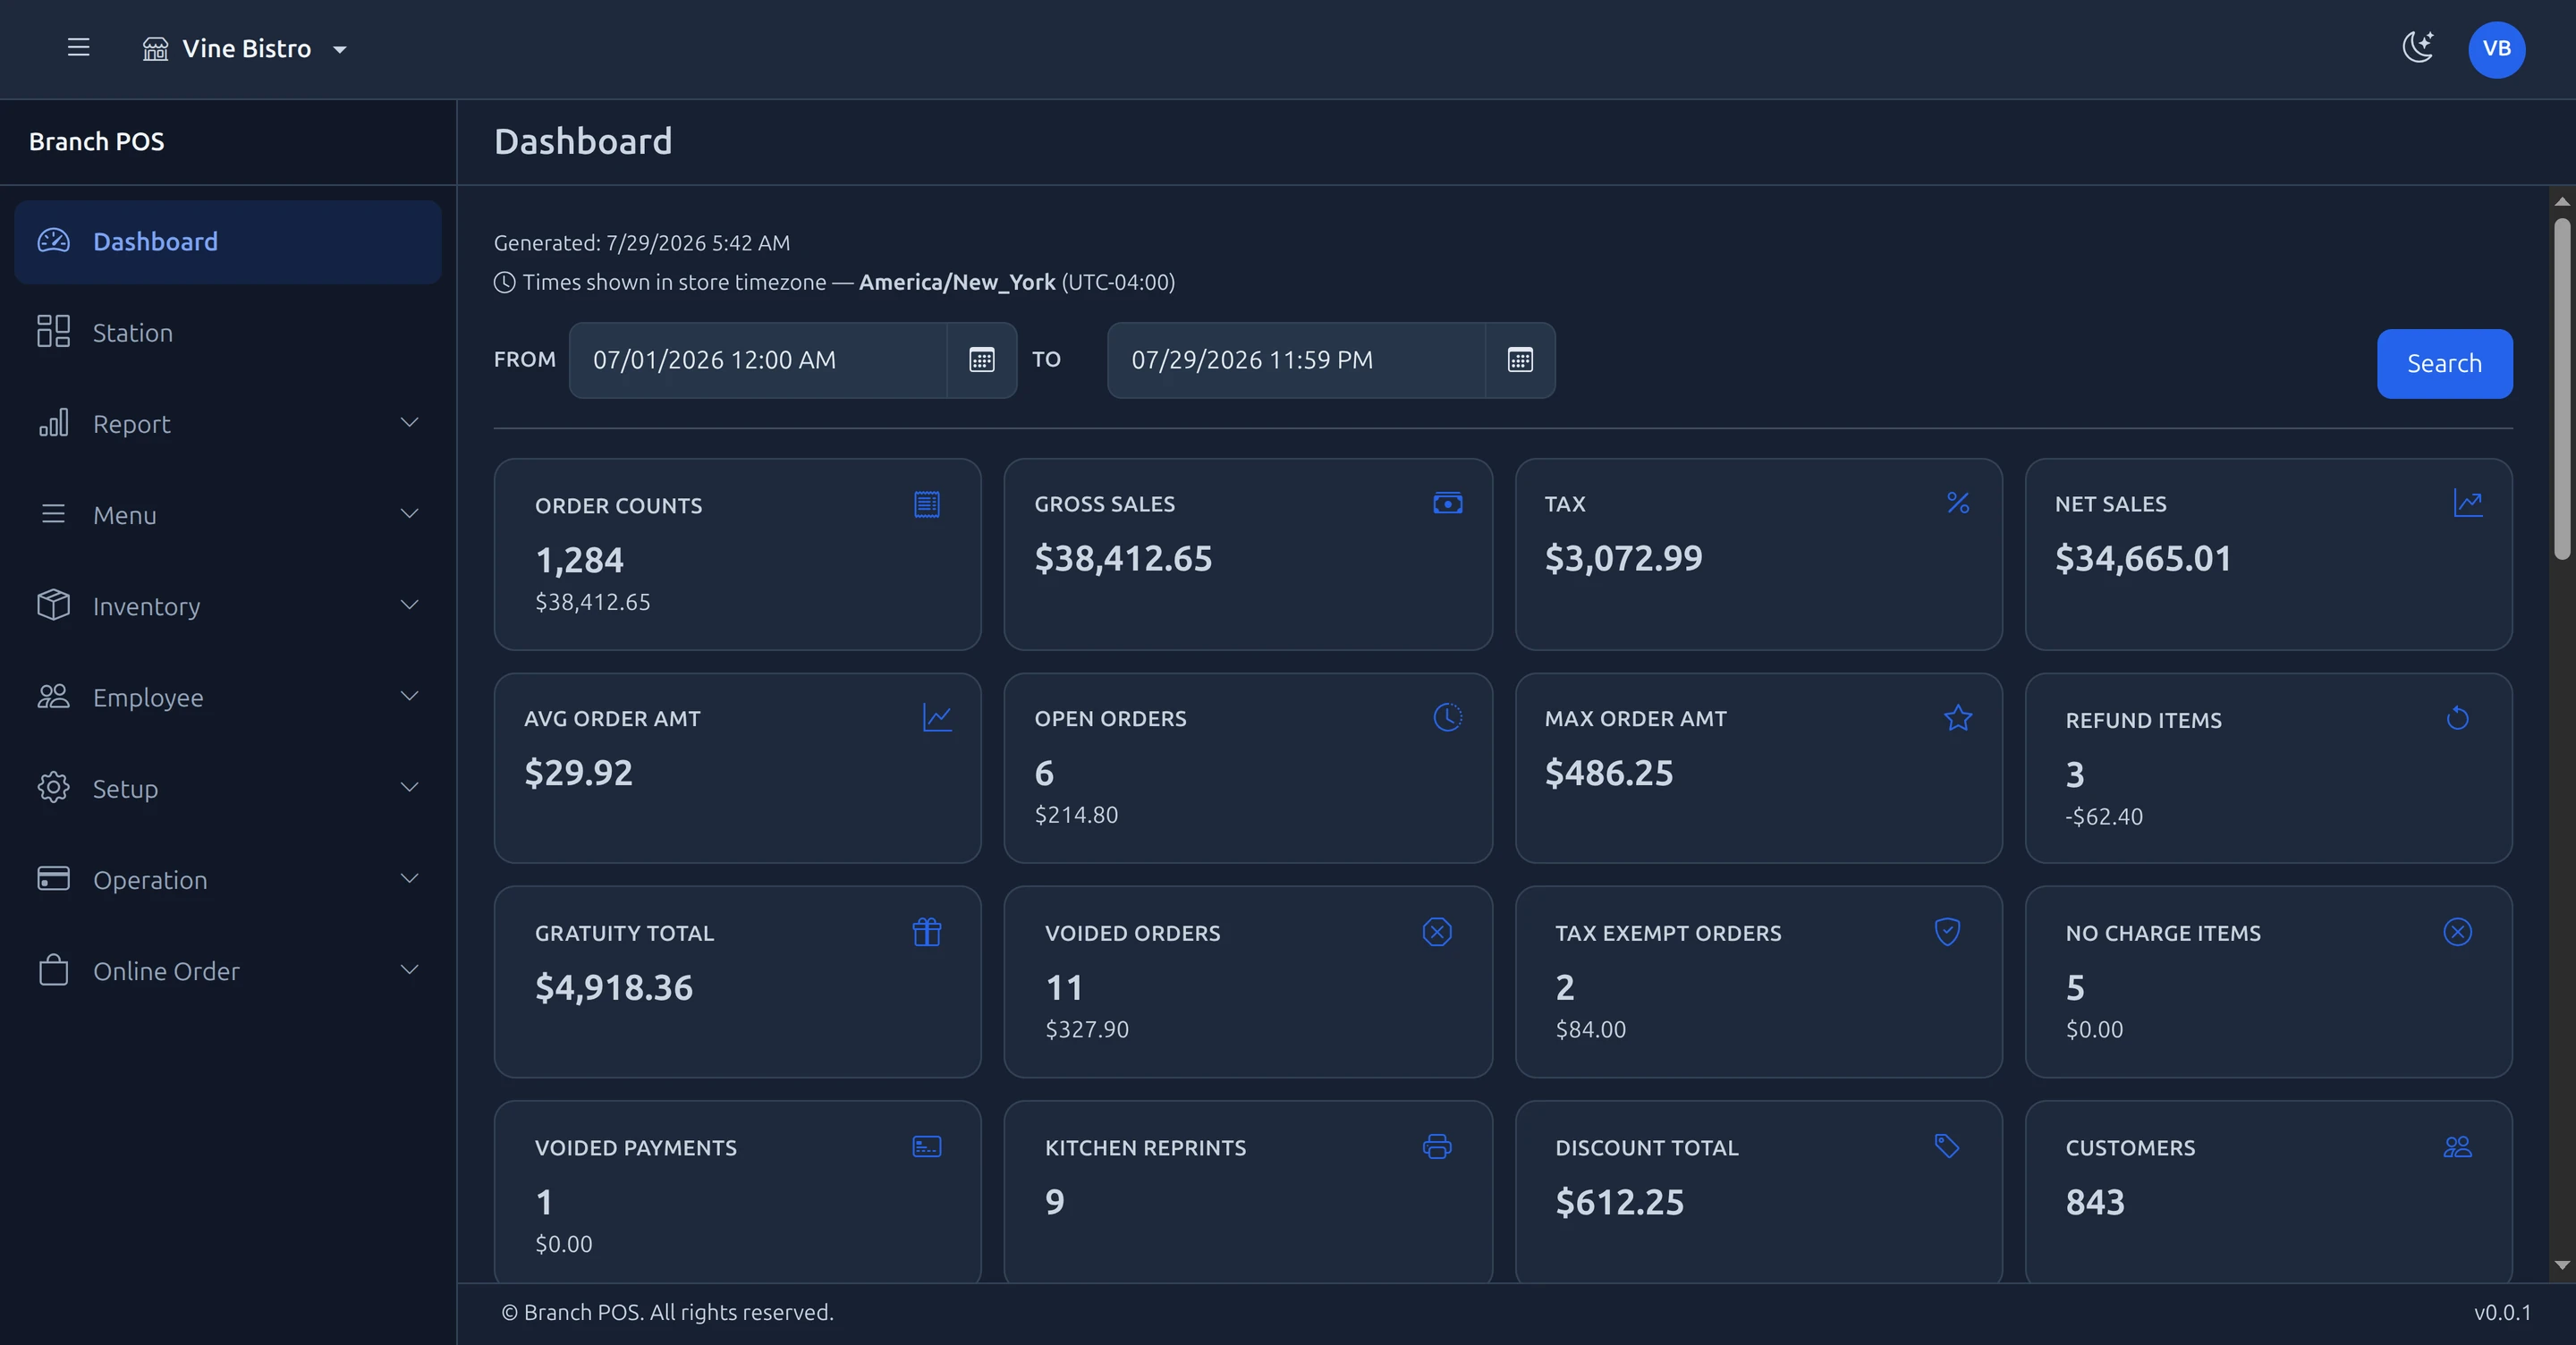Click the Tax Exempt Orders shield icon
The height and width of the screenshot is (1345, 2576).
[1947, 932]
